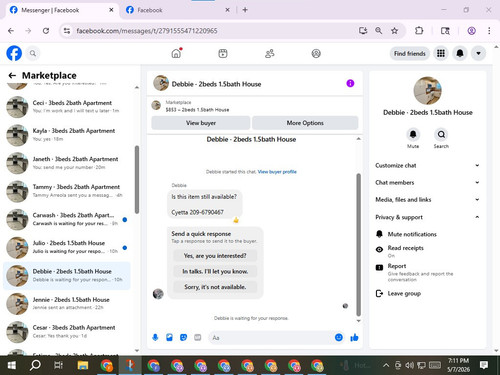Choose a sticker icon
The height and width of the screenshot is (375, 500).
click(183, 338)
